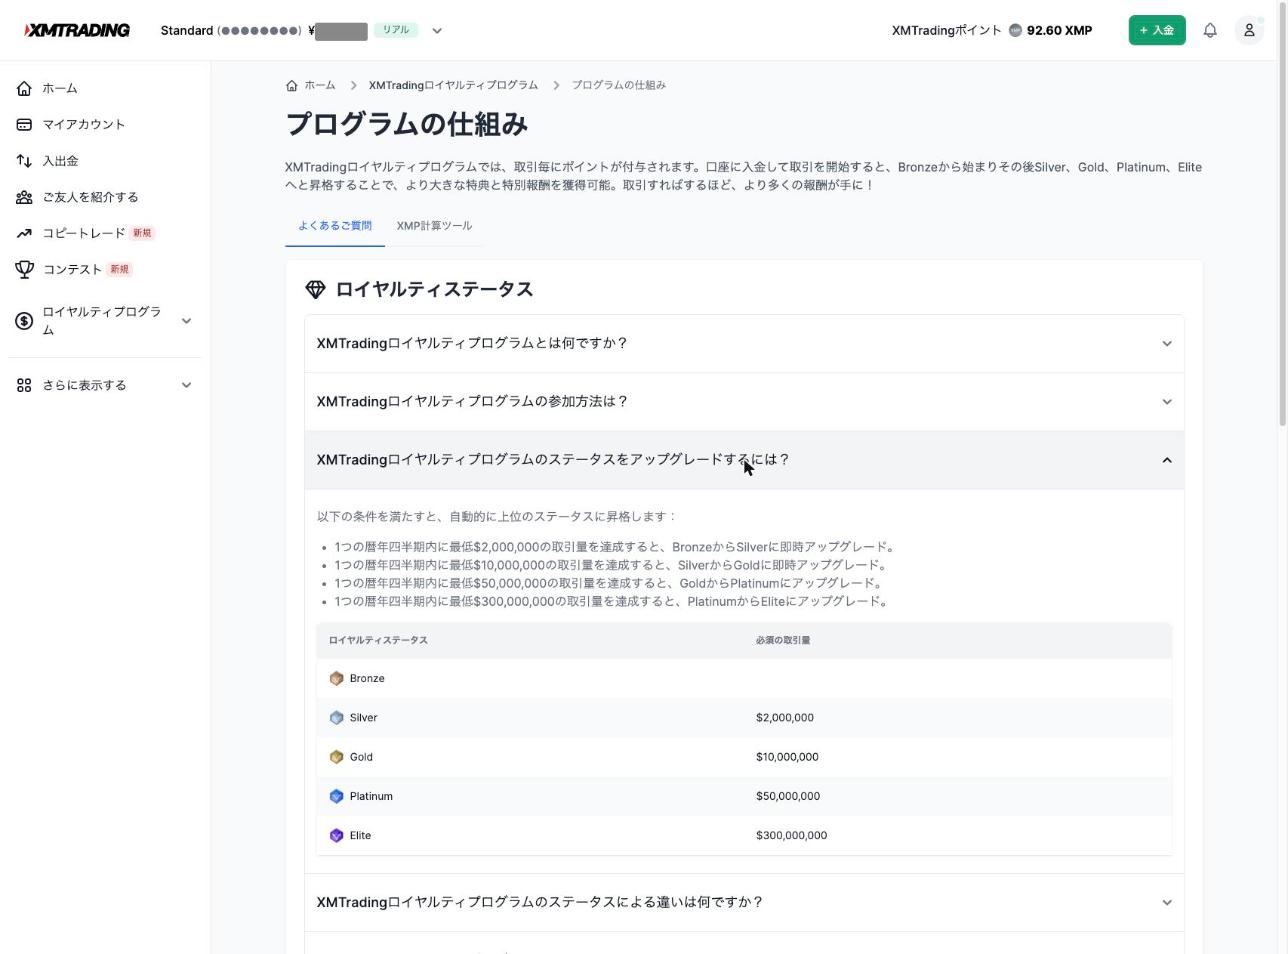
Task: Click the My Account card icon
Action: [24, 124]
